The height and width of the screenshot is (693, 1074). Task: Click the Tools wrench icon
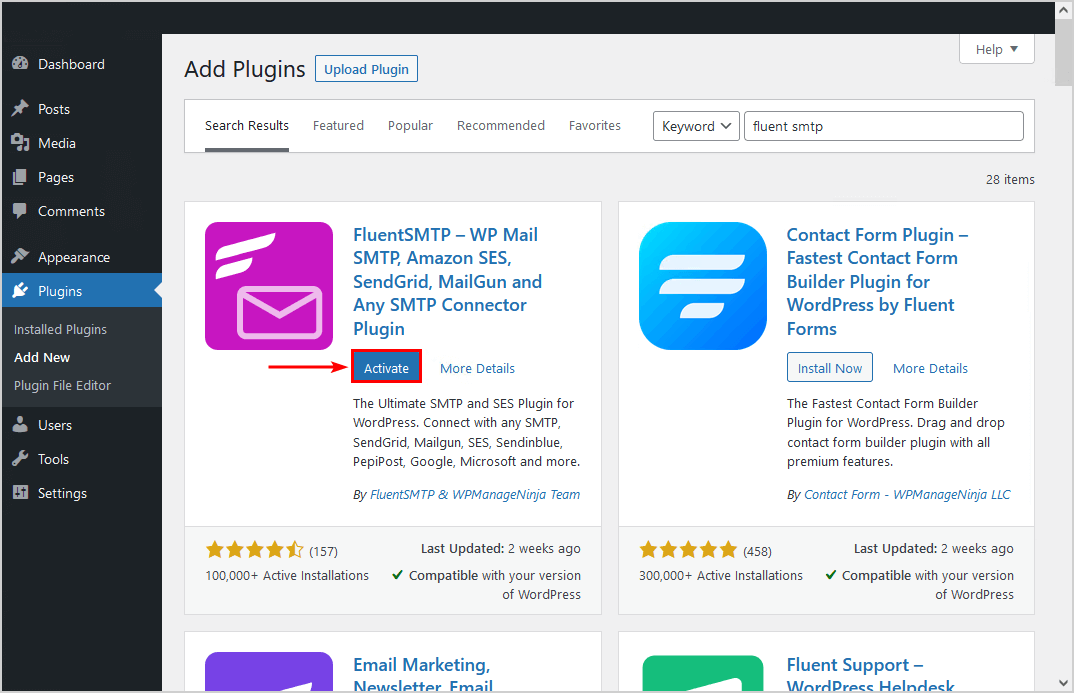pyautogui.click(x=21, y=459)
